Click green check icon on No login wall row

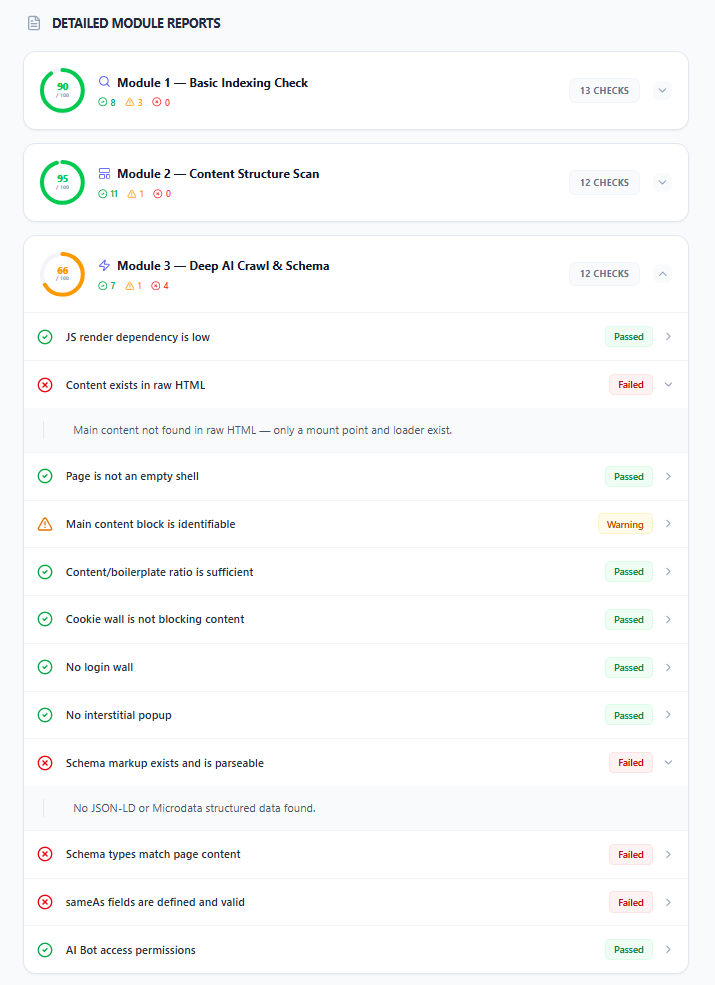pyautogui.click(x=44, y=667)
